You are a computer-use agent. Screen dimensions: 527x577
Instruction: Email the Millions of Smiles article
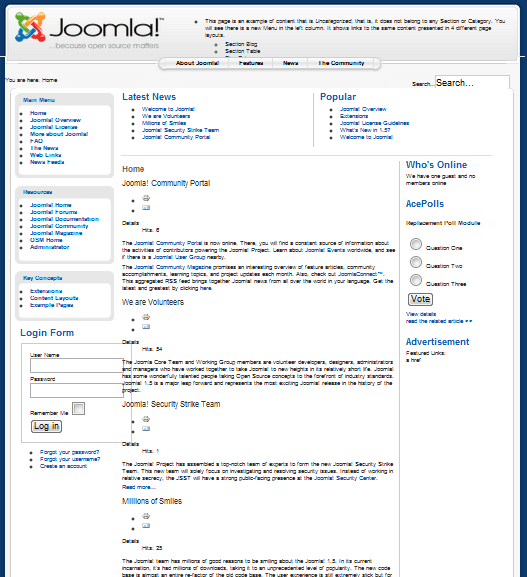(x=146, y=526)
